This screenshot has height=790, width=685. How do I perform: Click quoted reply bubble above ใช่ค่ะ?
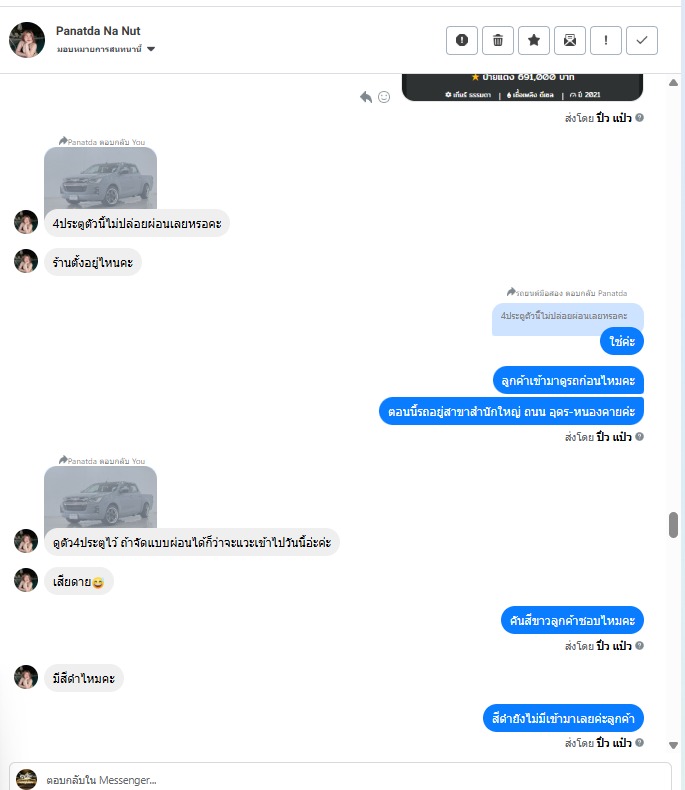tap(568, 317)
